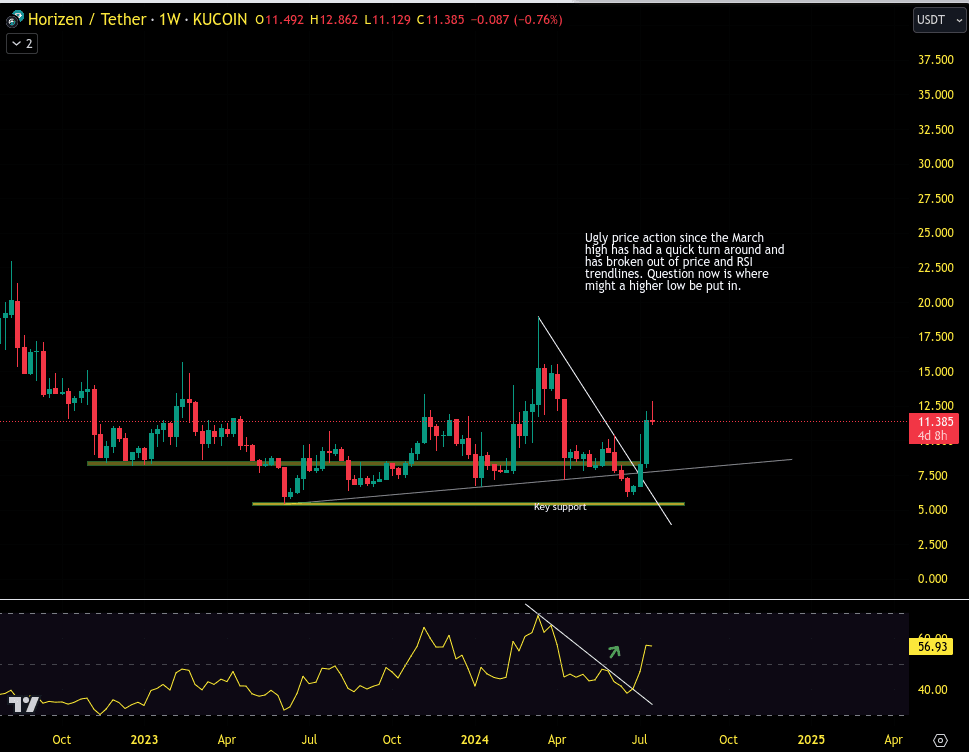Click the 37.500 price axis label
This screenshot has height=752, width=969.
[935, 60]
